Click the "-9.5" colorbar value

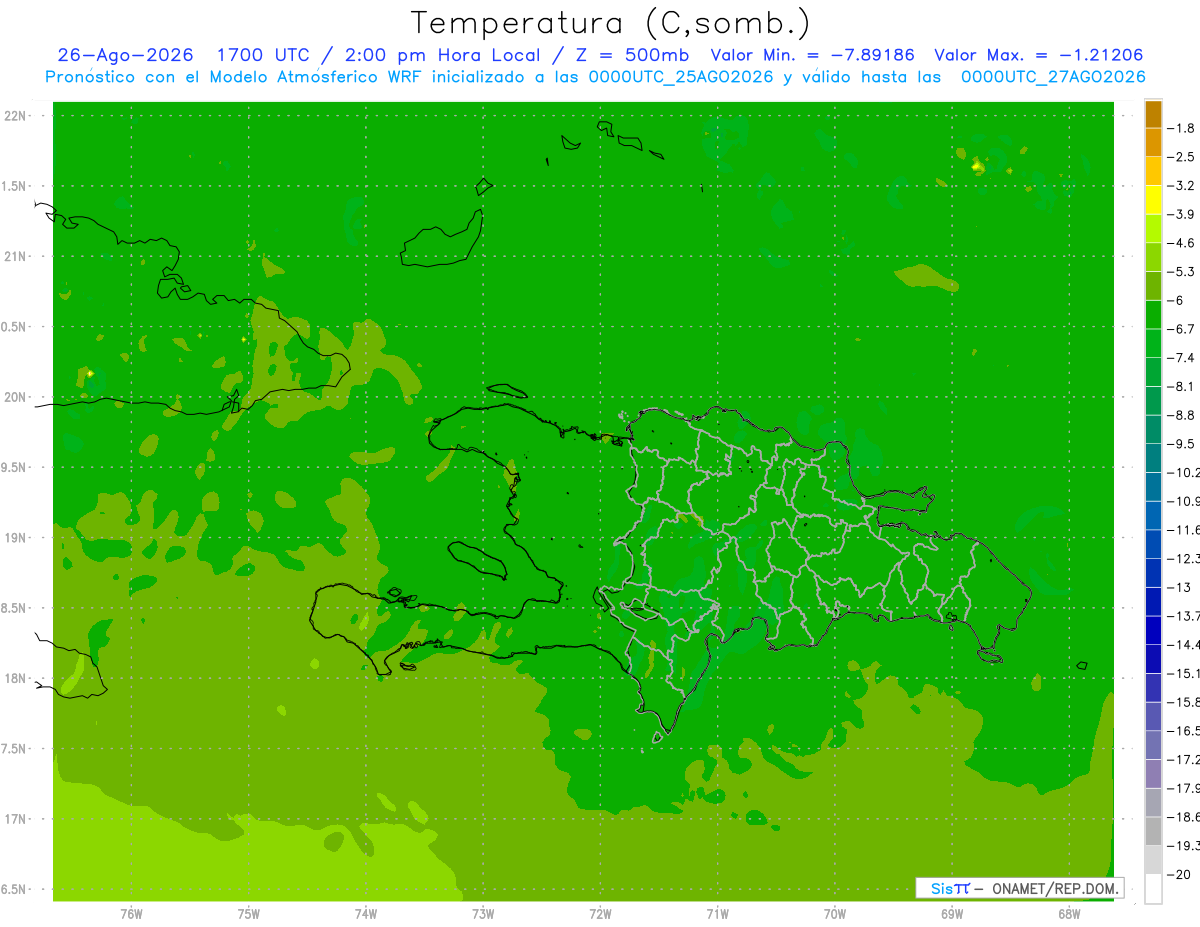click(1181, 444)
